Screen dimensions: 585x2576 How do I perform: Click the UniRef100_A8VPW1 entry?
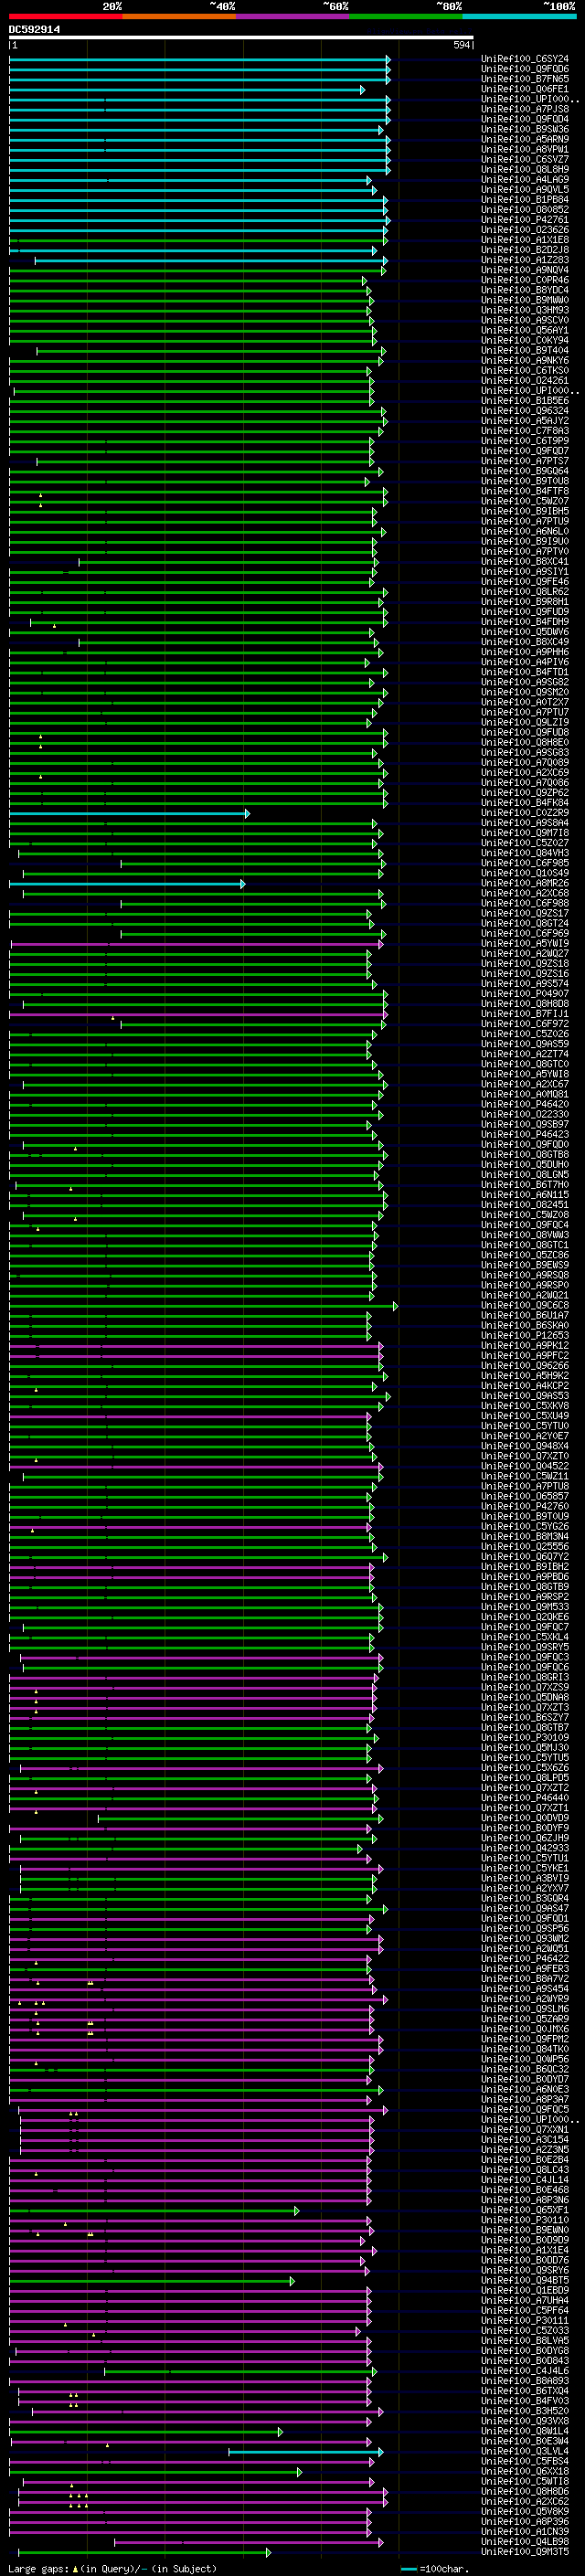[x=525, y=149]
